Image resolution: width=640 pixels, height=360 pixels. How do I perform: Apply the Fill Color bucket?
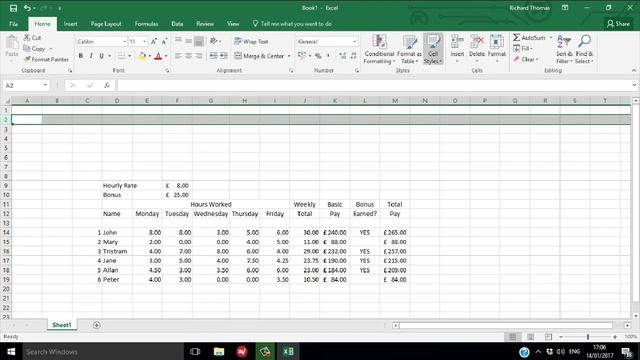click(142, 56)
